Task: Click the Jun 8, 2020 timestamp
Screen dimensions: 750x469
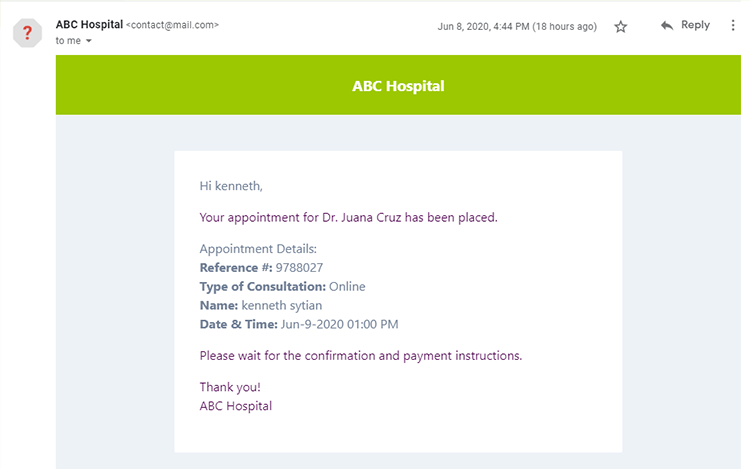Action: coord(517,27)
